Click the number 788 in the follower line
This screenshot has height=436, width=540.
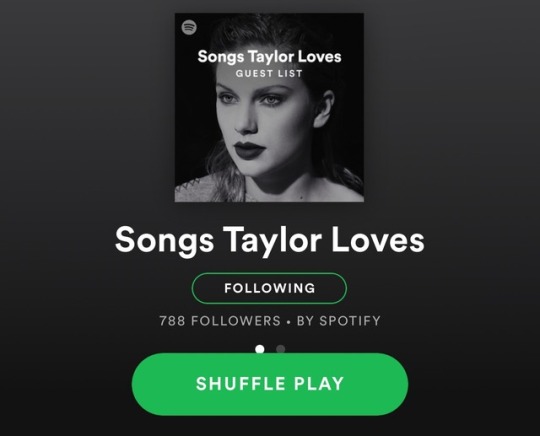[172, 321]
